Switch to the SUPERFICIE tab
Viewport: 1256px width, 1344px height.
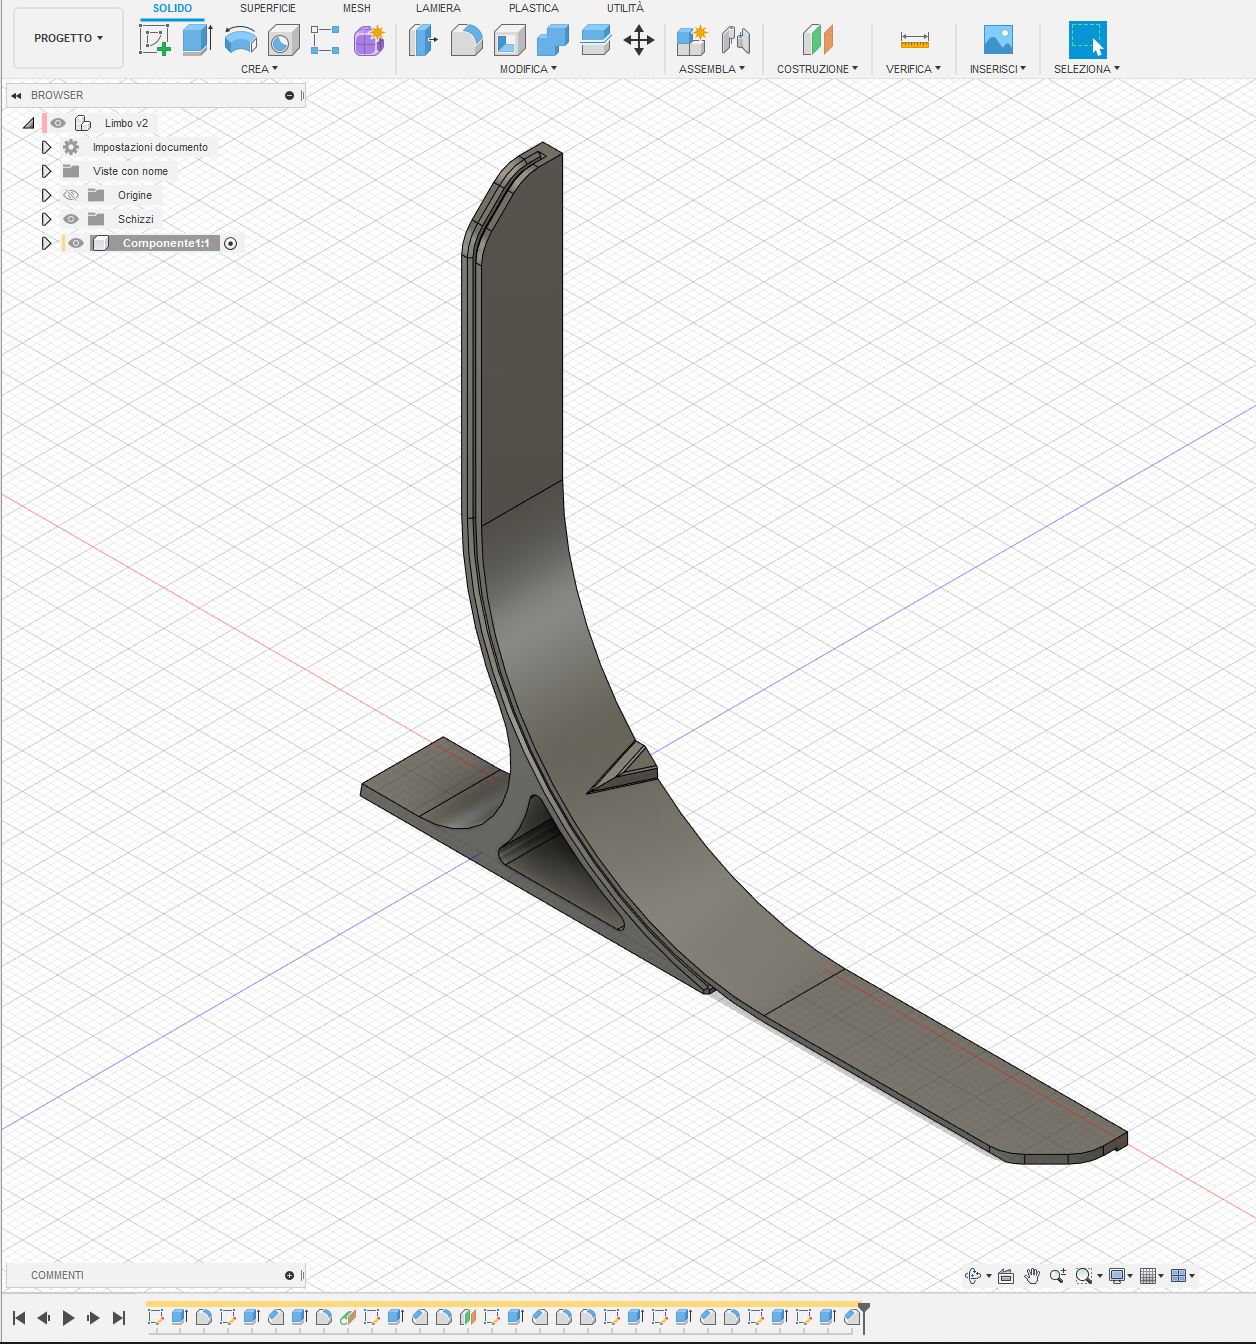[267, 8]
